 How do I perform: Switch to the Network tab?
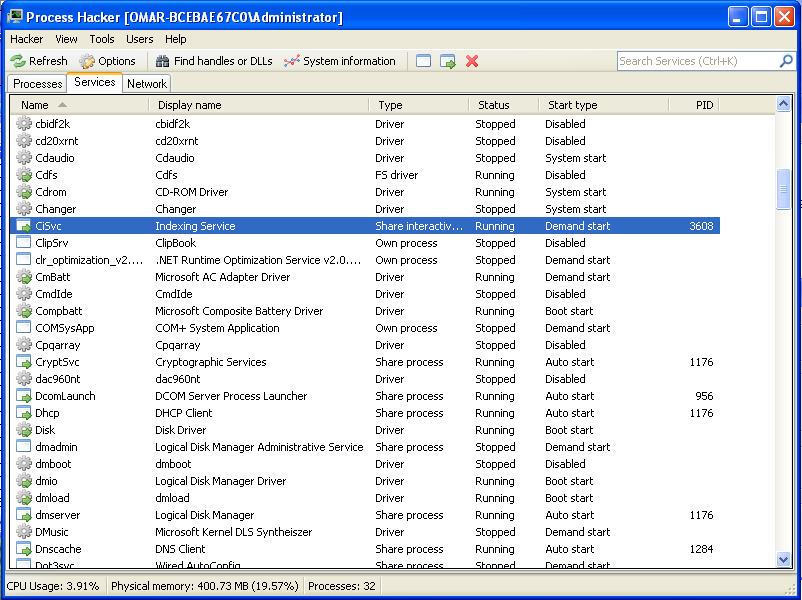(147, 84)
